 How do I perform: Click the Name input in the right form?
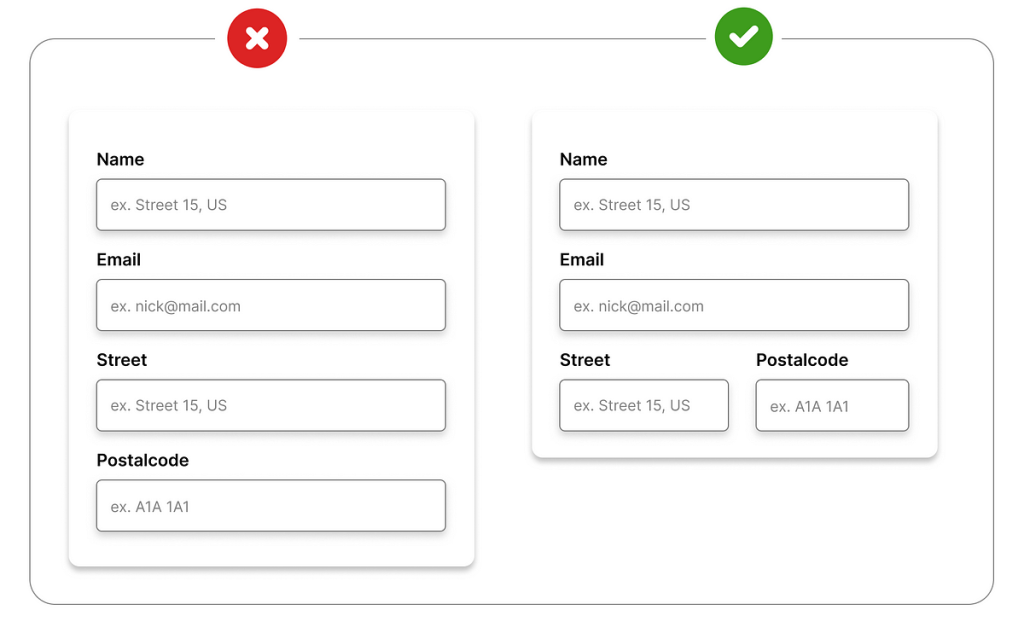(733, 205)
